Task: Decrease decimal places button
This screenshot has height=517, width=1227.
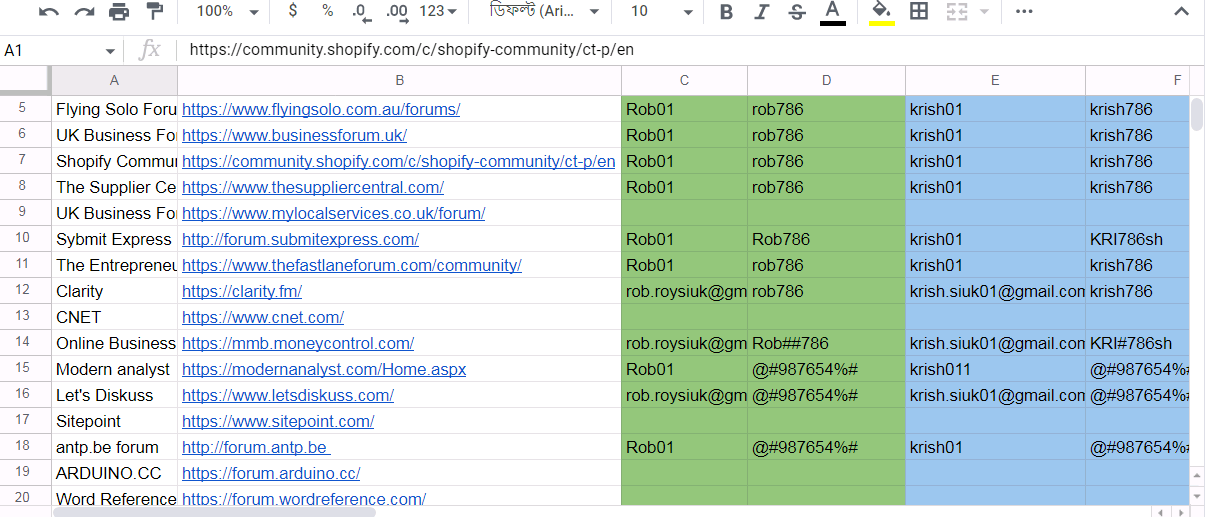Action: pos(360,12)
